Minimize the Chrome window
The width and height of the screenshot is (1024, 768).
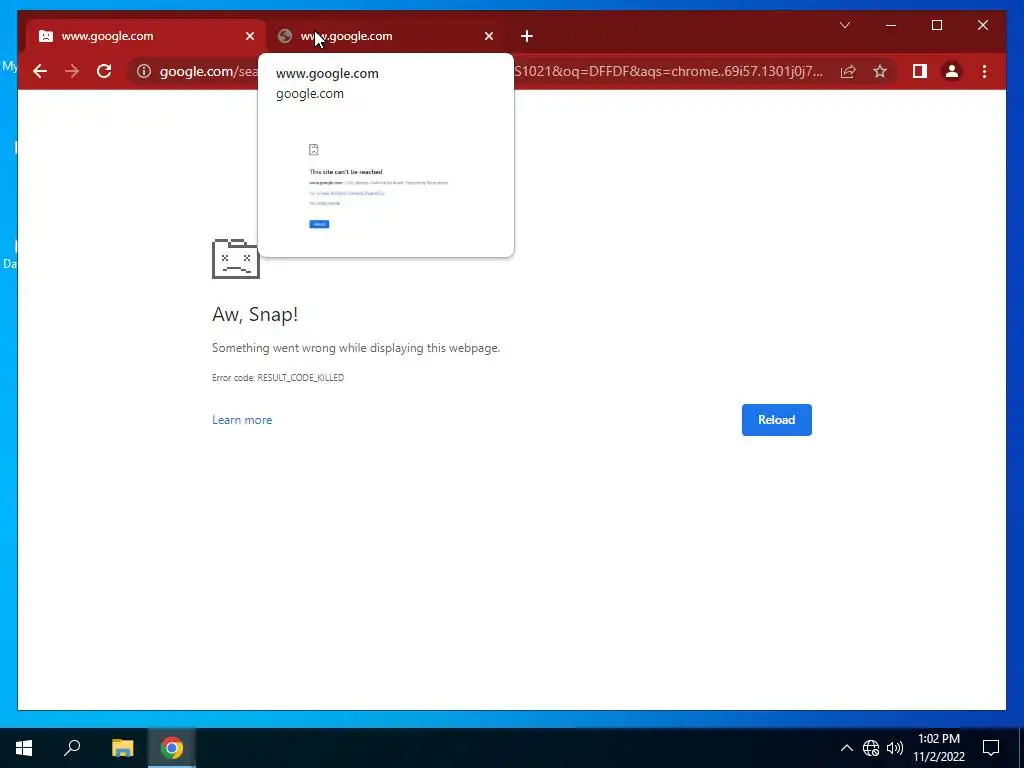click(891, 25)
